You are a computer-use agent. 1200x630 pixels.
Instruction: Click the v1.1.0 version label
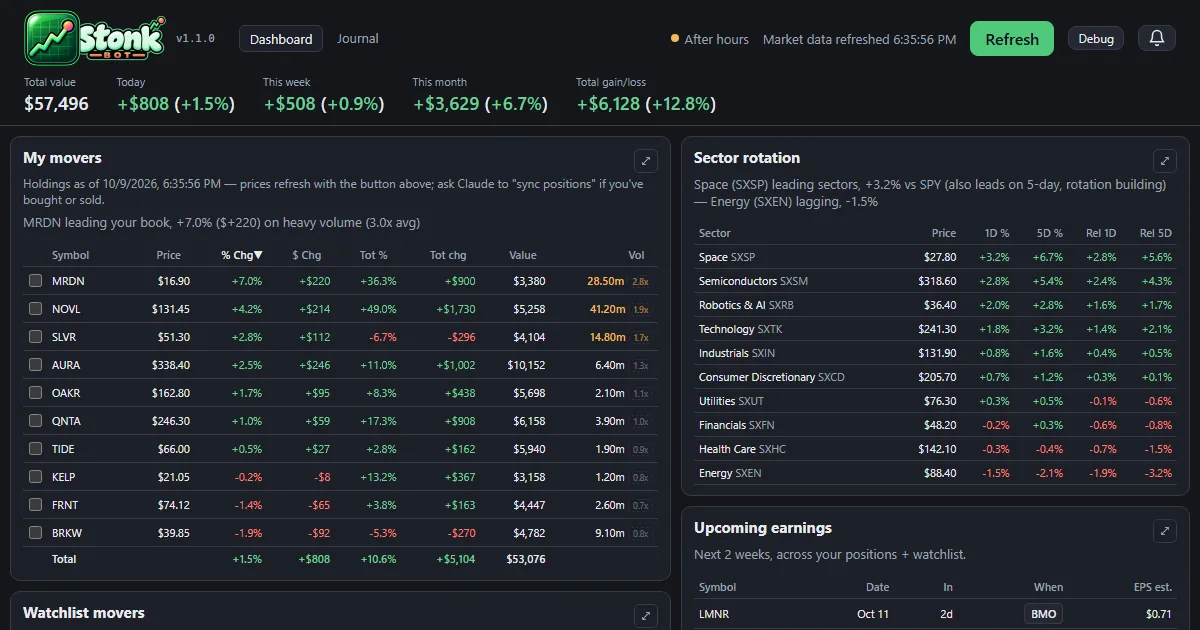[x=195, y=39]
